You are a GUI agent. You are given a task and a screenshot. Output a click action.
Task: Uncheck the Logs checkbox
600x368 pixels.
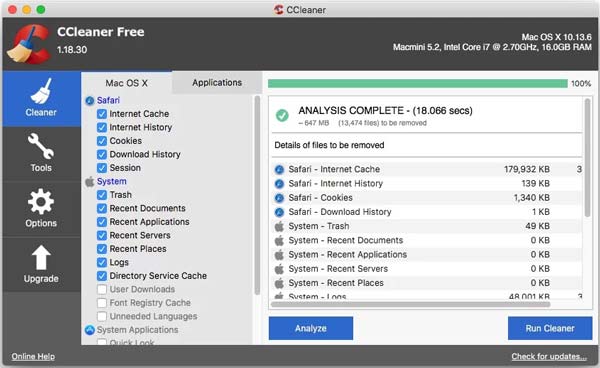click(x=102, y=262)
